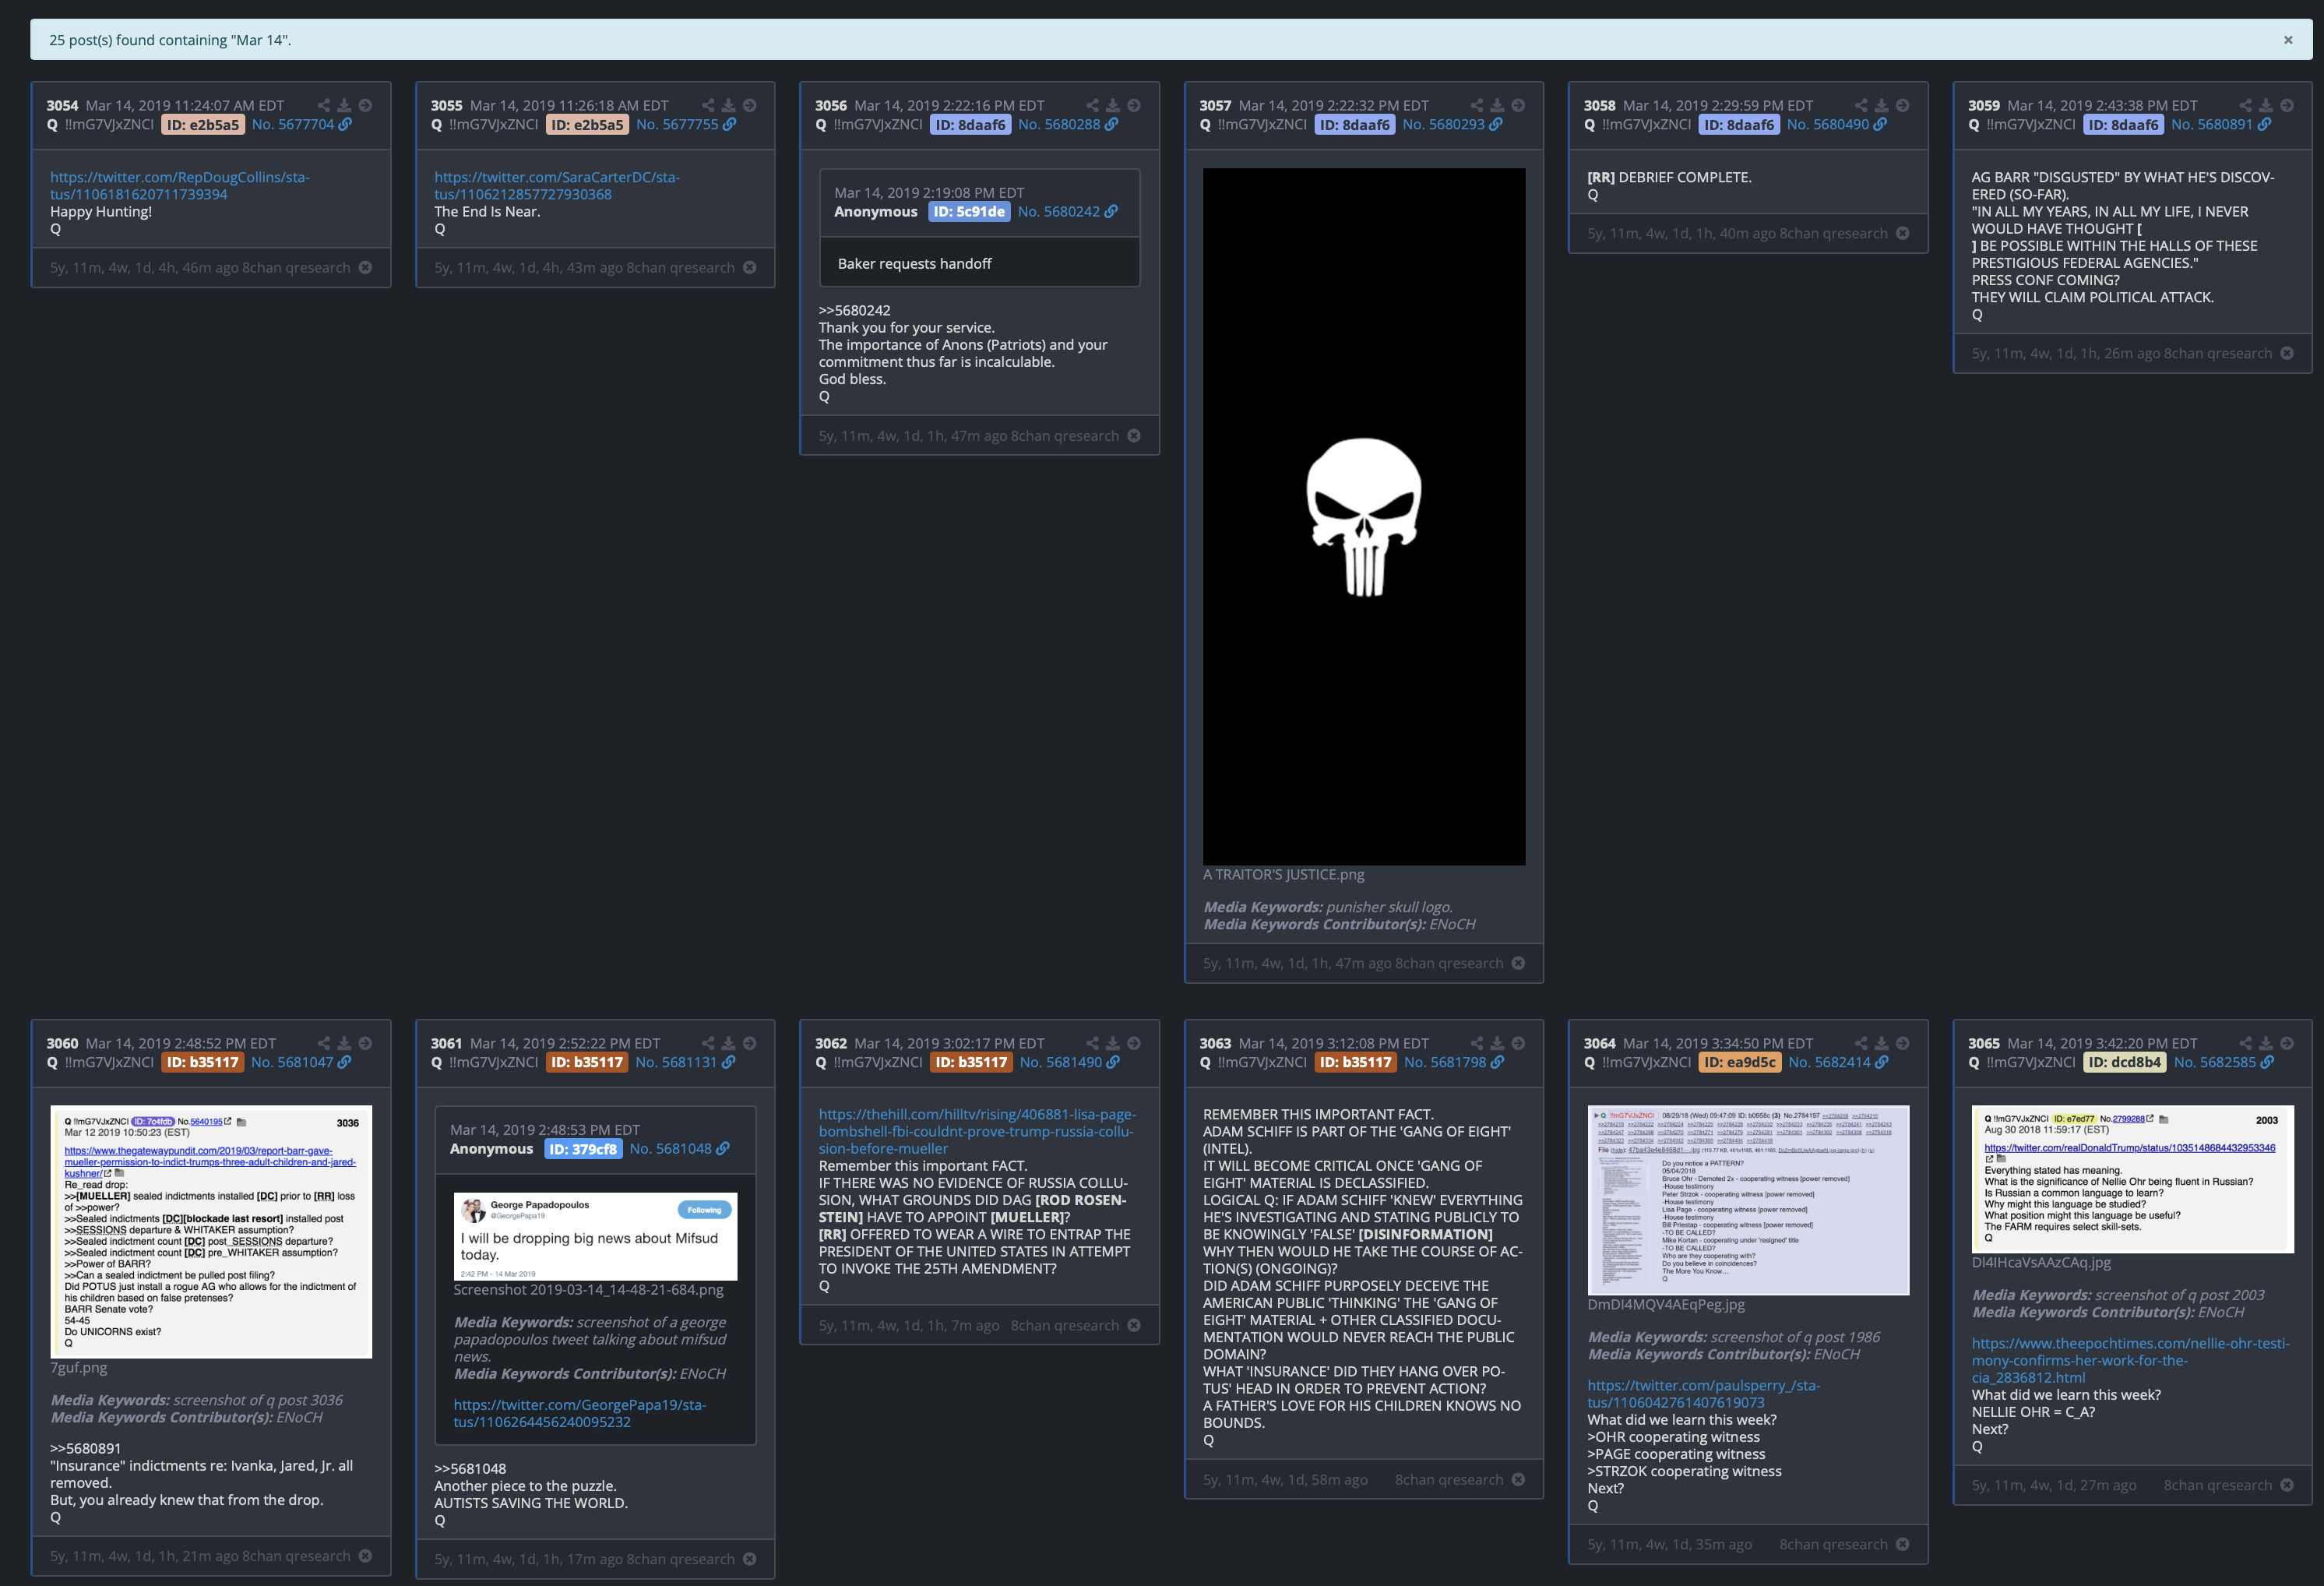Click ID: 5c91de badge in quoted post
This screenshot has width=2324, height=1586.
pos(969,211)
